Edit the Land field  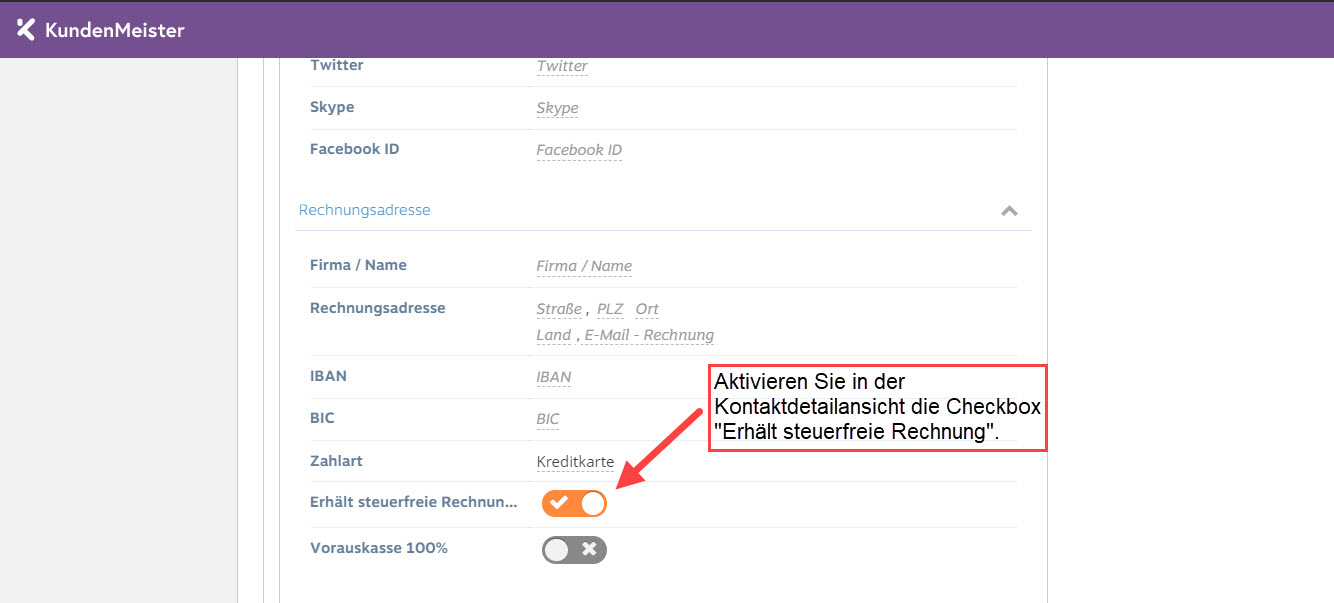[x=554, y=335]
